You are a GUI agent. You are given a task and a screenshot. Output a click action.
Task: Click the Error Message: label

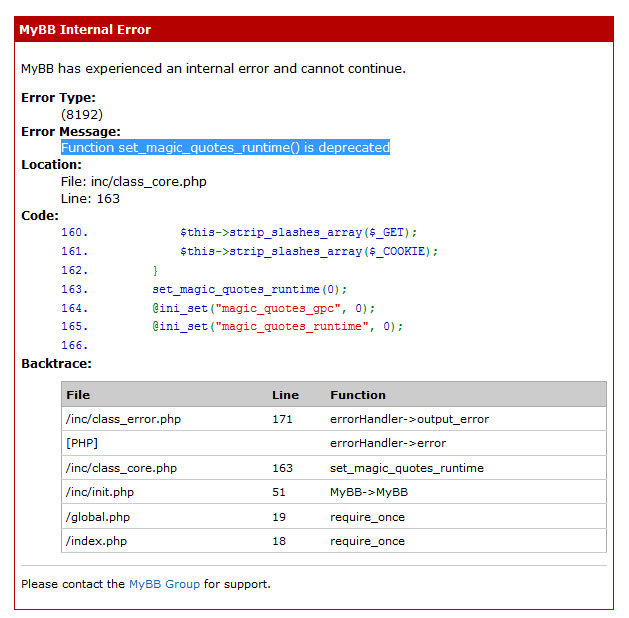click(x=71, y=132)
